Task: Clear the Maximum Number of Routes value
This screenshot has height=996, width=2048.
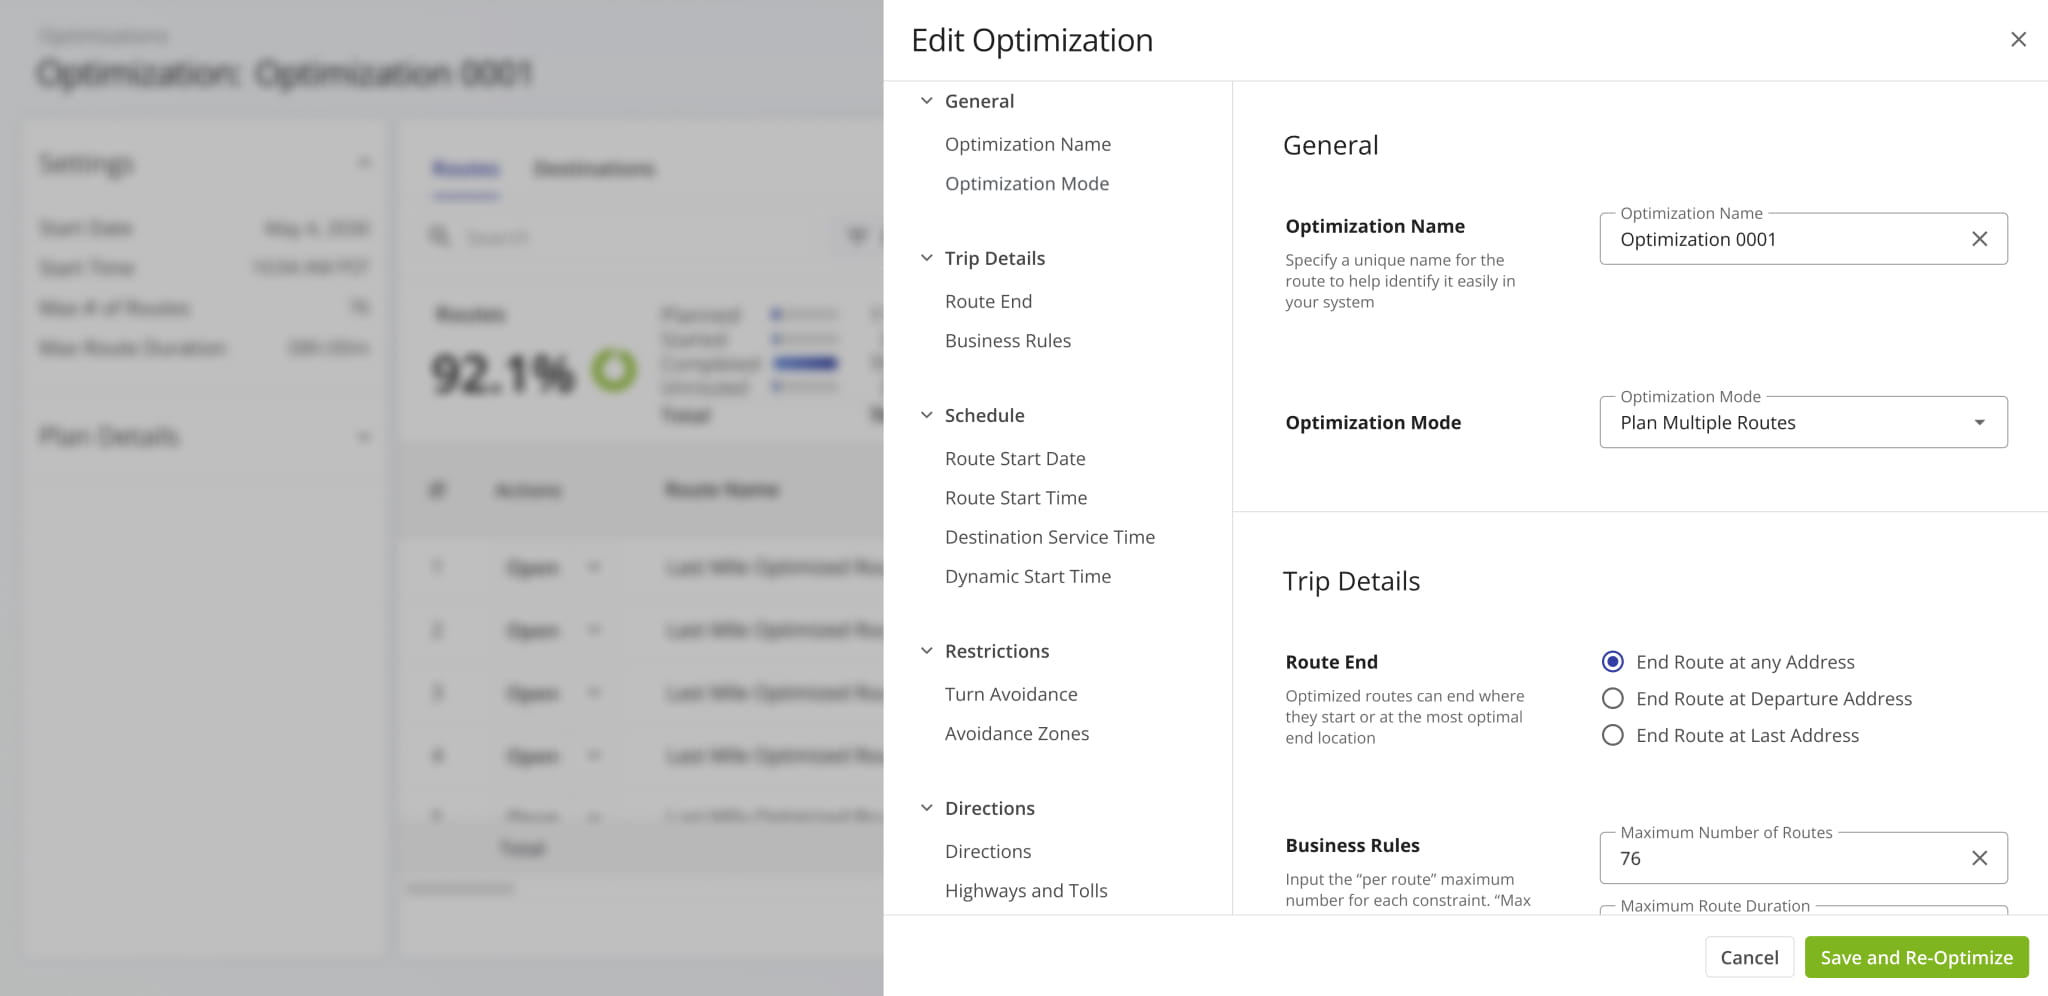Action: (x=1979, y=858)
